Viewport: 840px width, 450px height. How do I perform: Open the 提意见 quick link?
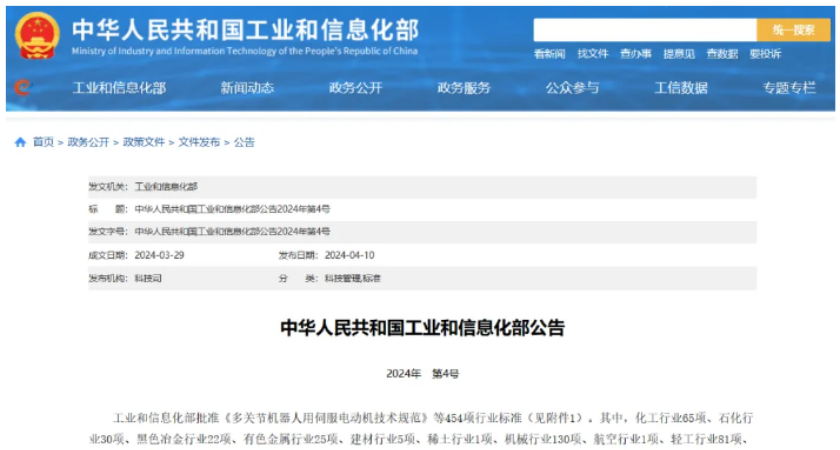[679, 54]
